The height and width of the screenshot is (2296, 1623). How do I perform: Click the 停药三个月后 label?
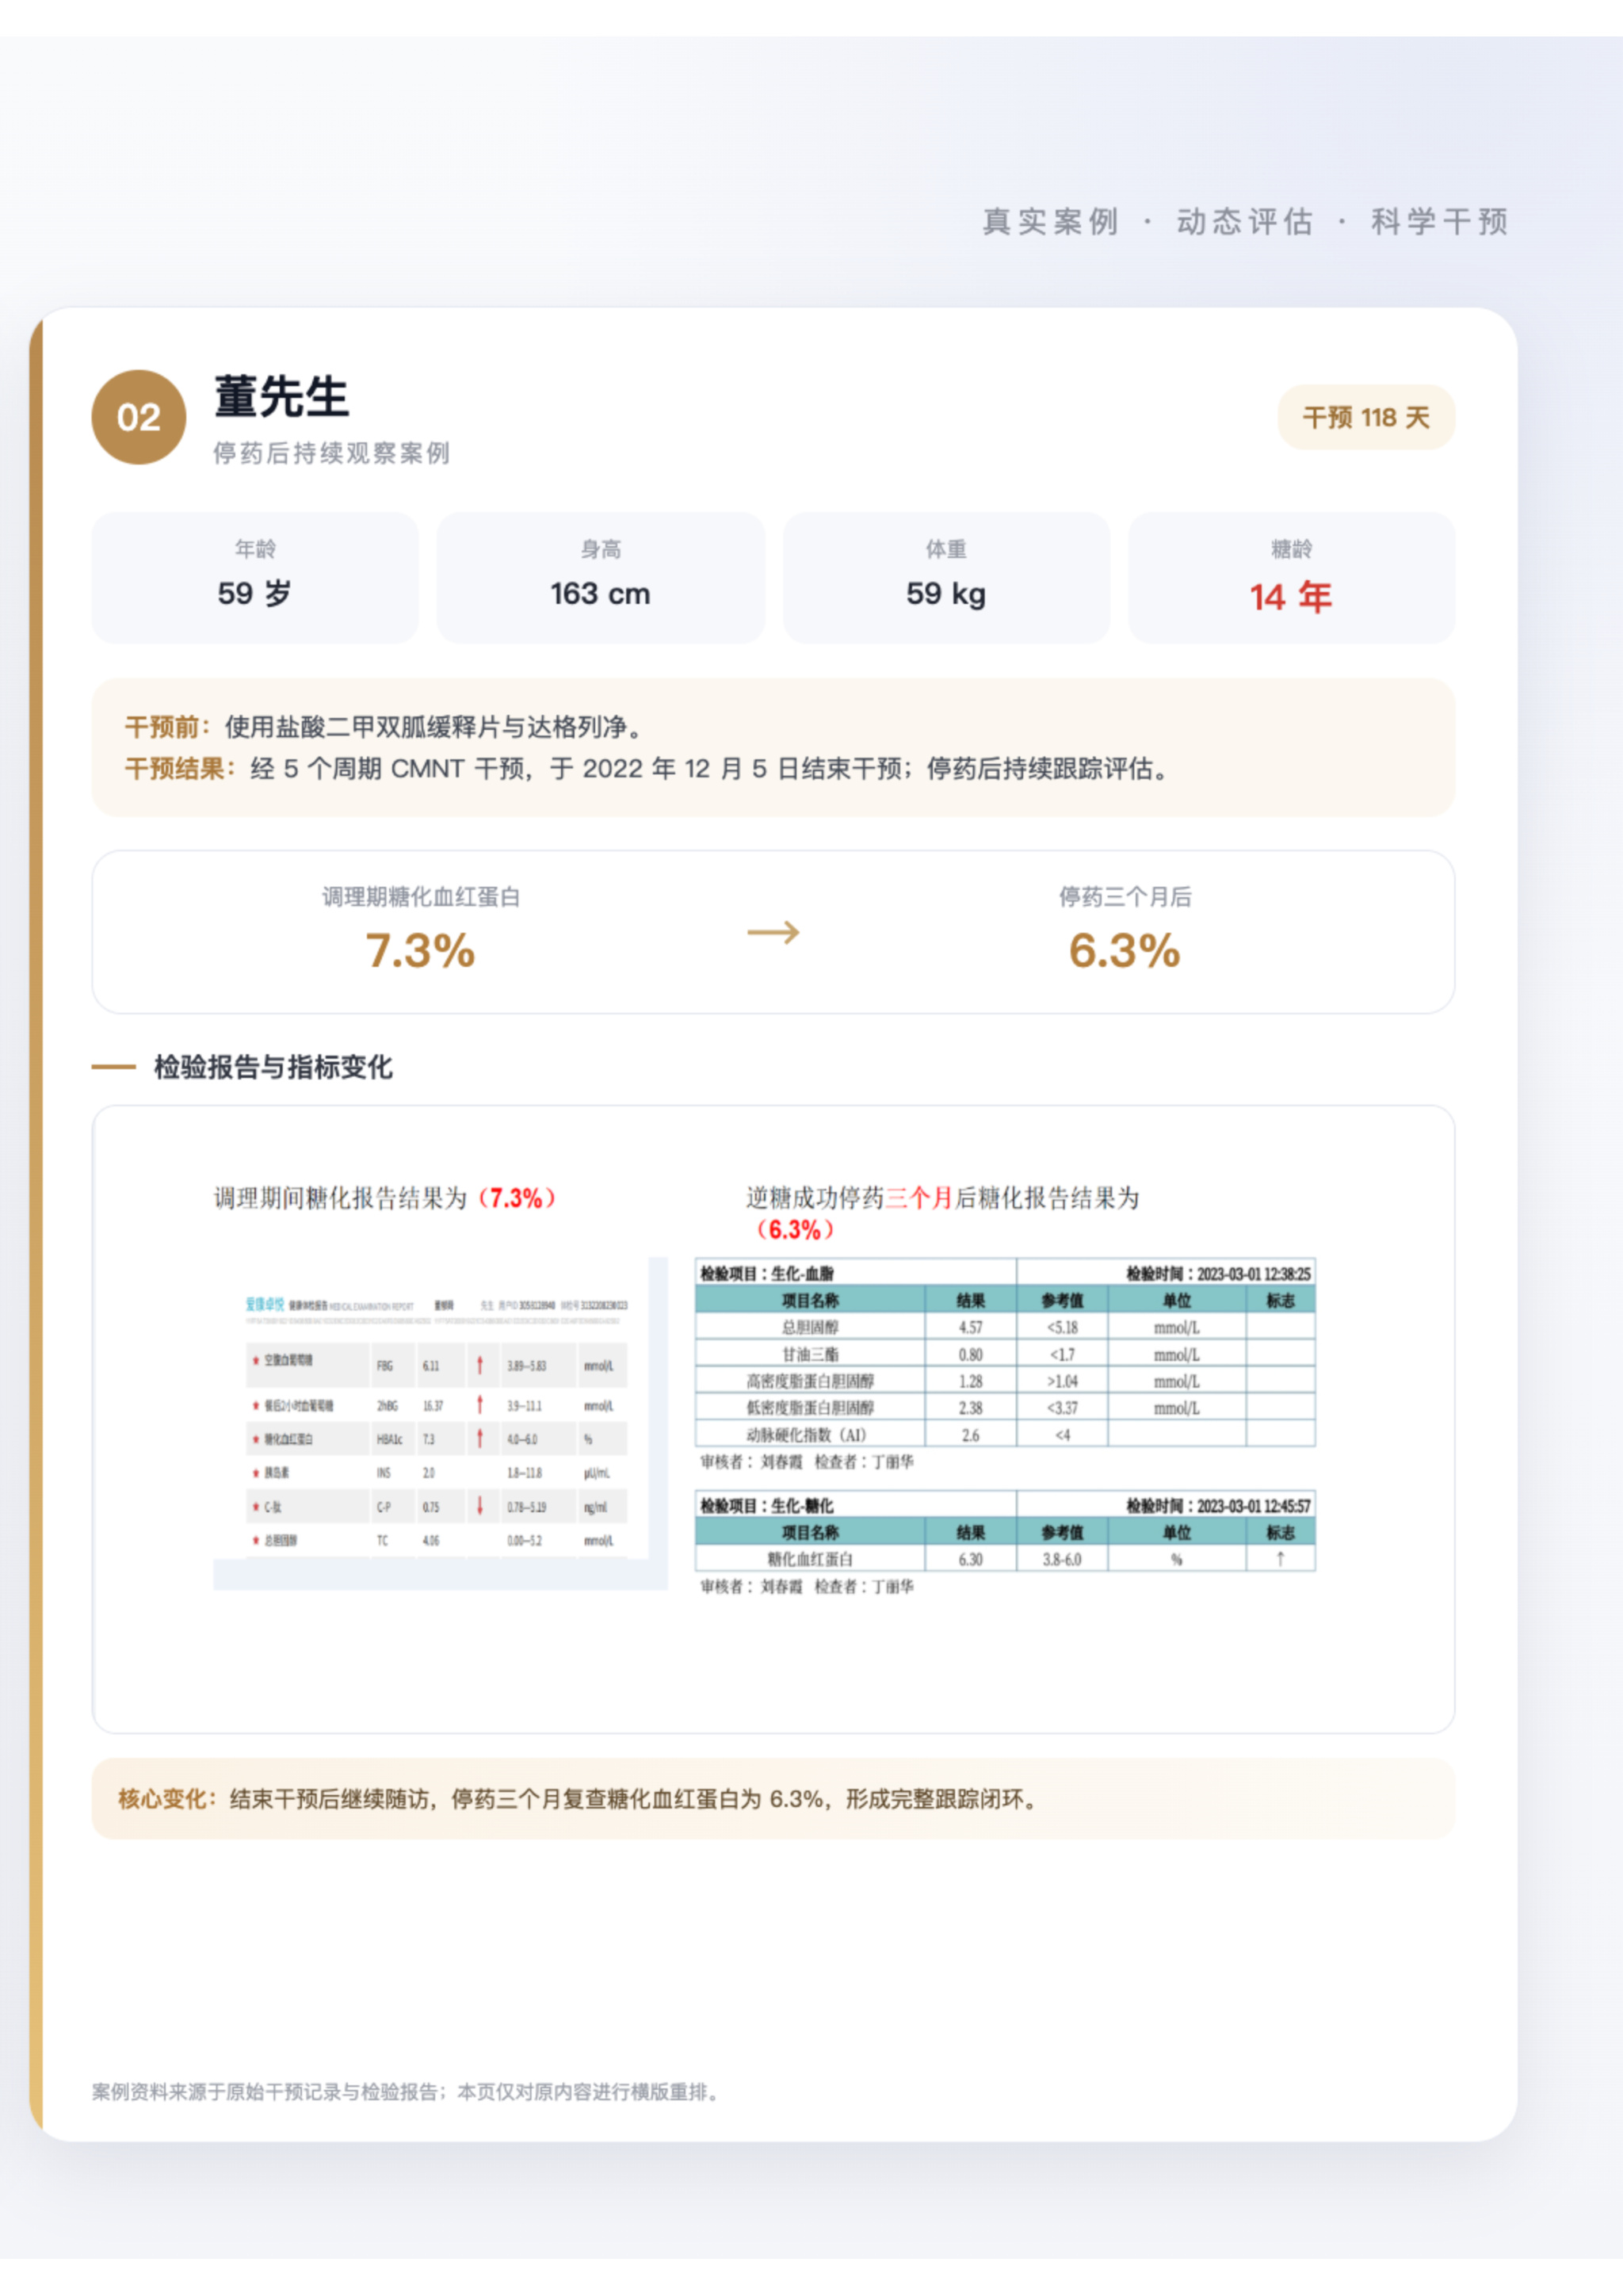pyautogui.click(x=1125, y=897)
